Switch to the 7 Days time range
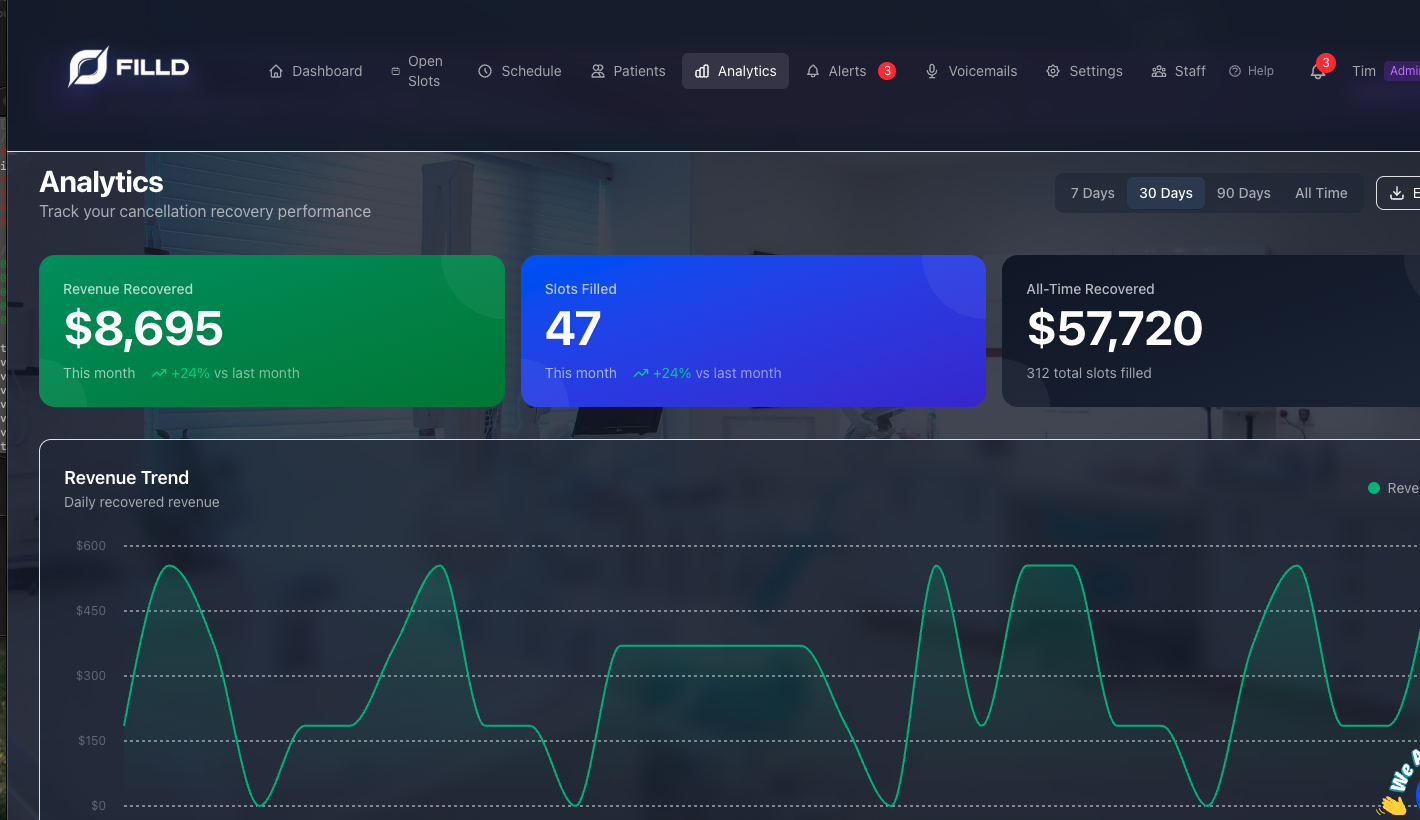 pyautogui.click(x=1092, y=193)
